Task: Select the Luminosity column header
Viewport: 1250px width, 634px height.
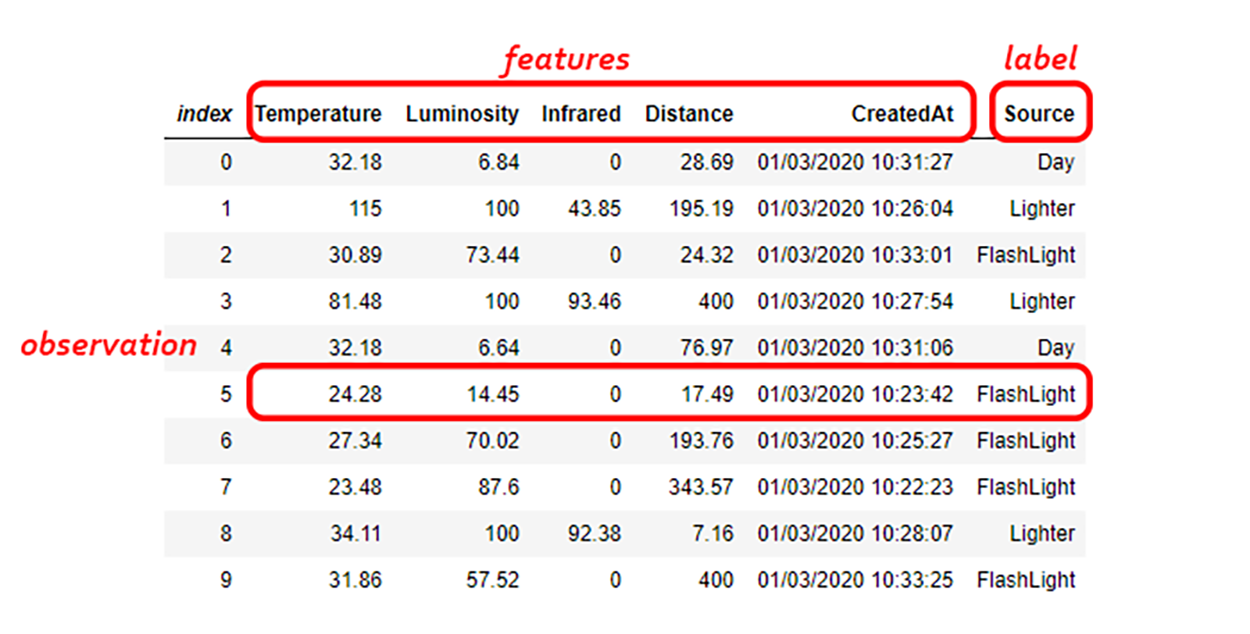Action: tap(462, 114)
